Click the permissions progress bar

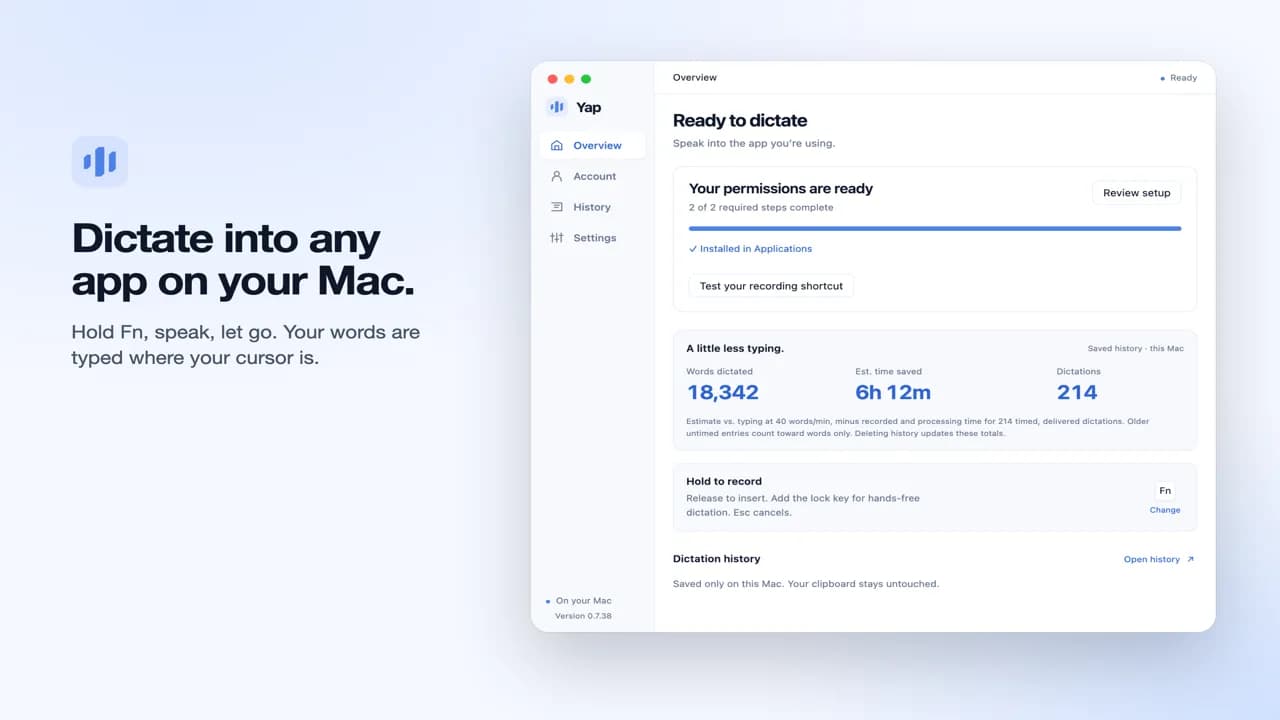click(x=935, y=229)
